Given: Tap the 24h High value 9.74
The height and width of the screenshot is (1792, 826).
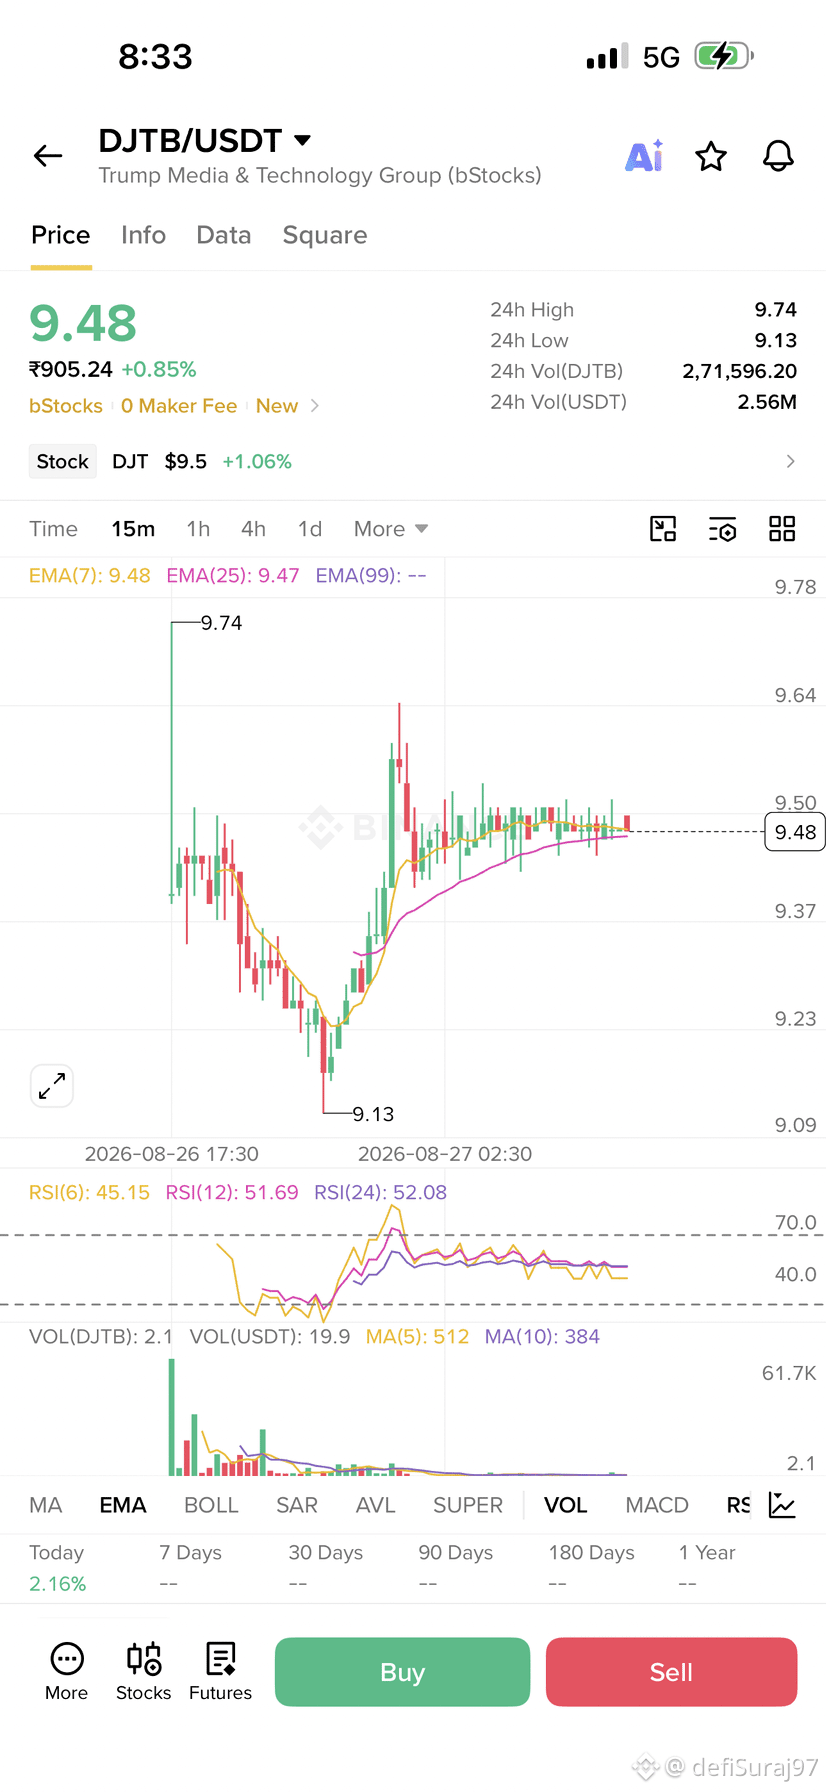Looking at the screenshot, I should click(776, 310).
